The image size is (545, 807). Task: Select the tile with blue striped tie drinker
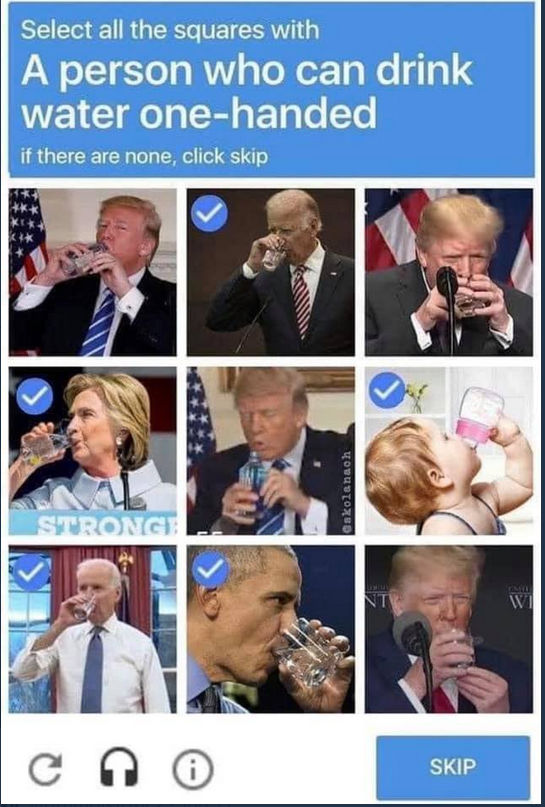point(93,272)
